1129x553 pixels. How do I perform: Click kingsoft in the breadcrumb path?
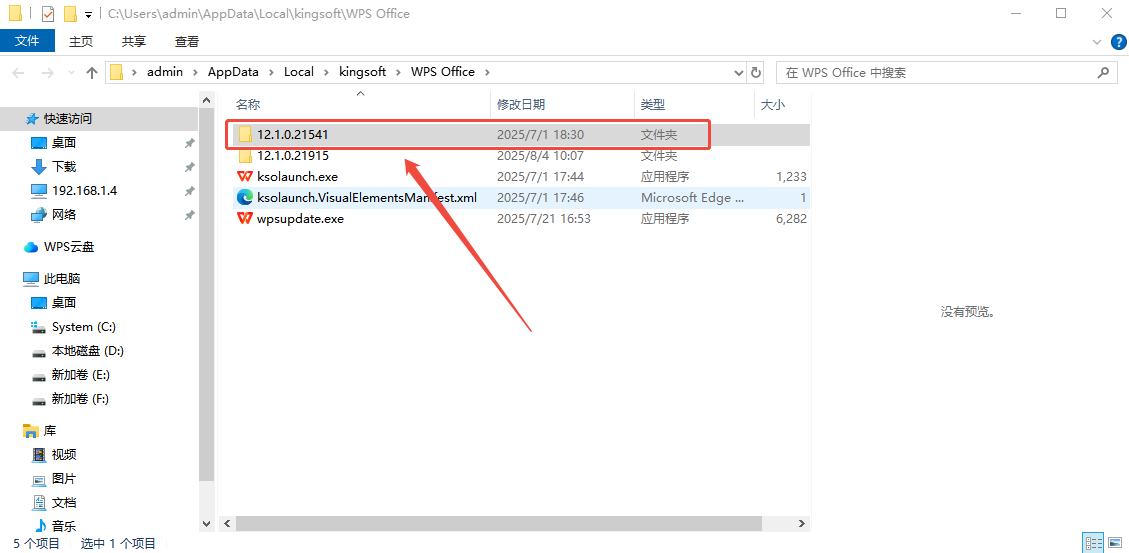[363, 72]
